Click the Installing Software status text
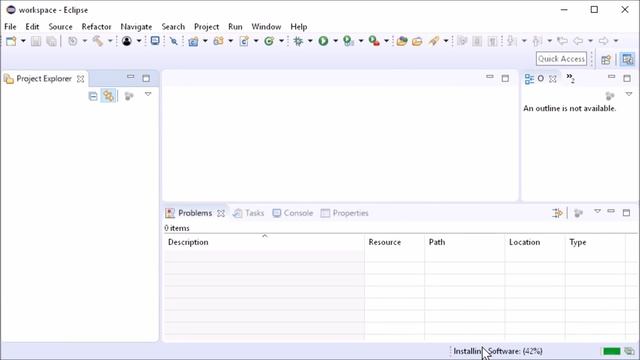Viewport: 640px width, 360px height. (498, 351)
